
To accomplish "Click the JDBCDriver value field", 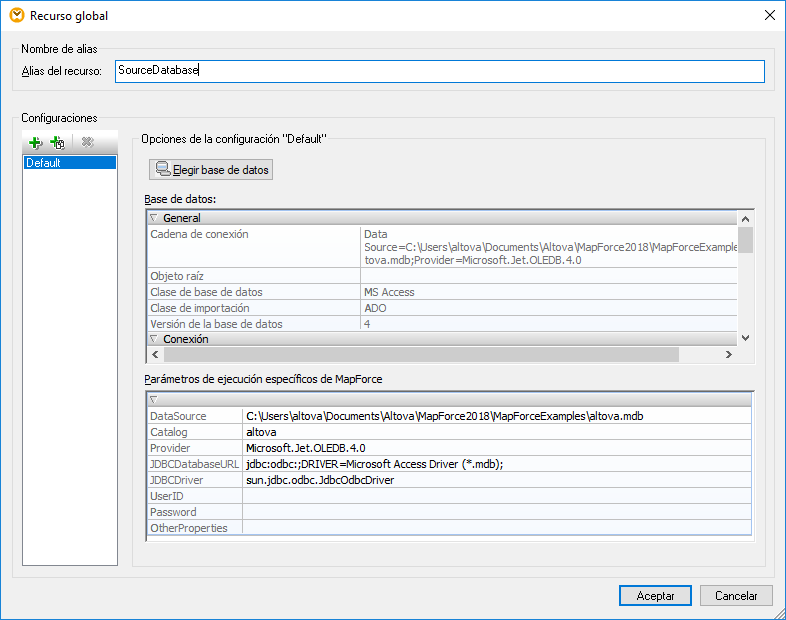I will pos(497,480).
